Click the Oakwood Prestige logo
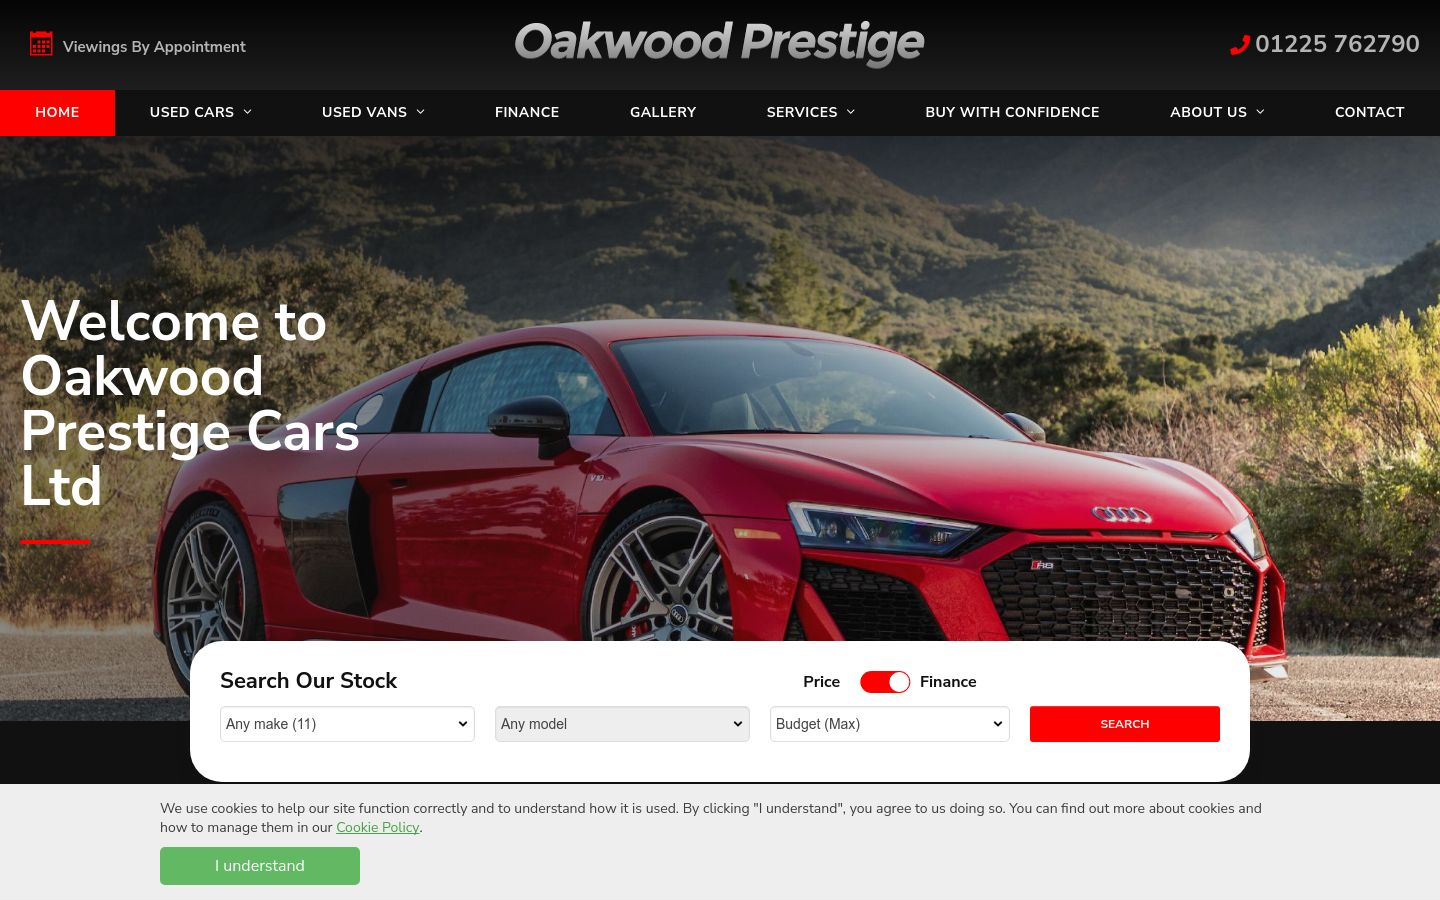 click(x=719, y=43)
